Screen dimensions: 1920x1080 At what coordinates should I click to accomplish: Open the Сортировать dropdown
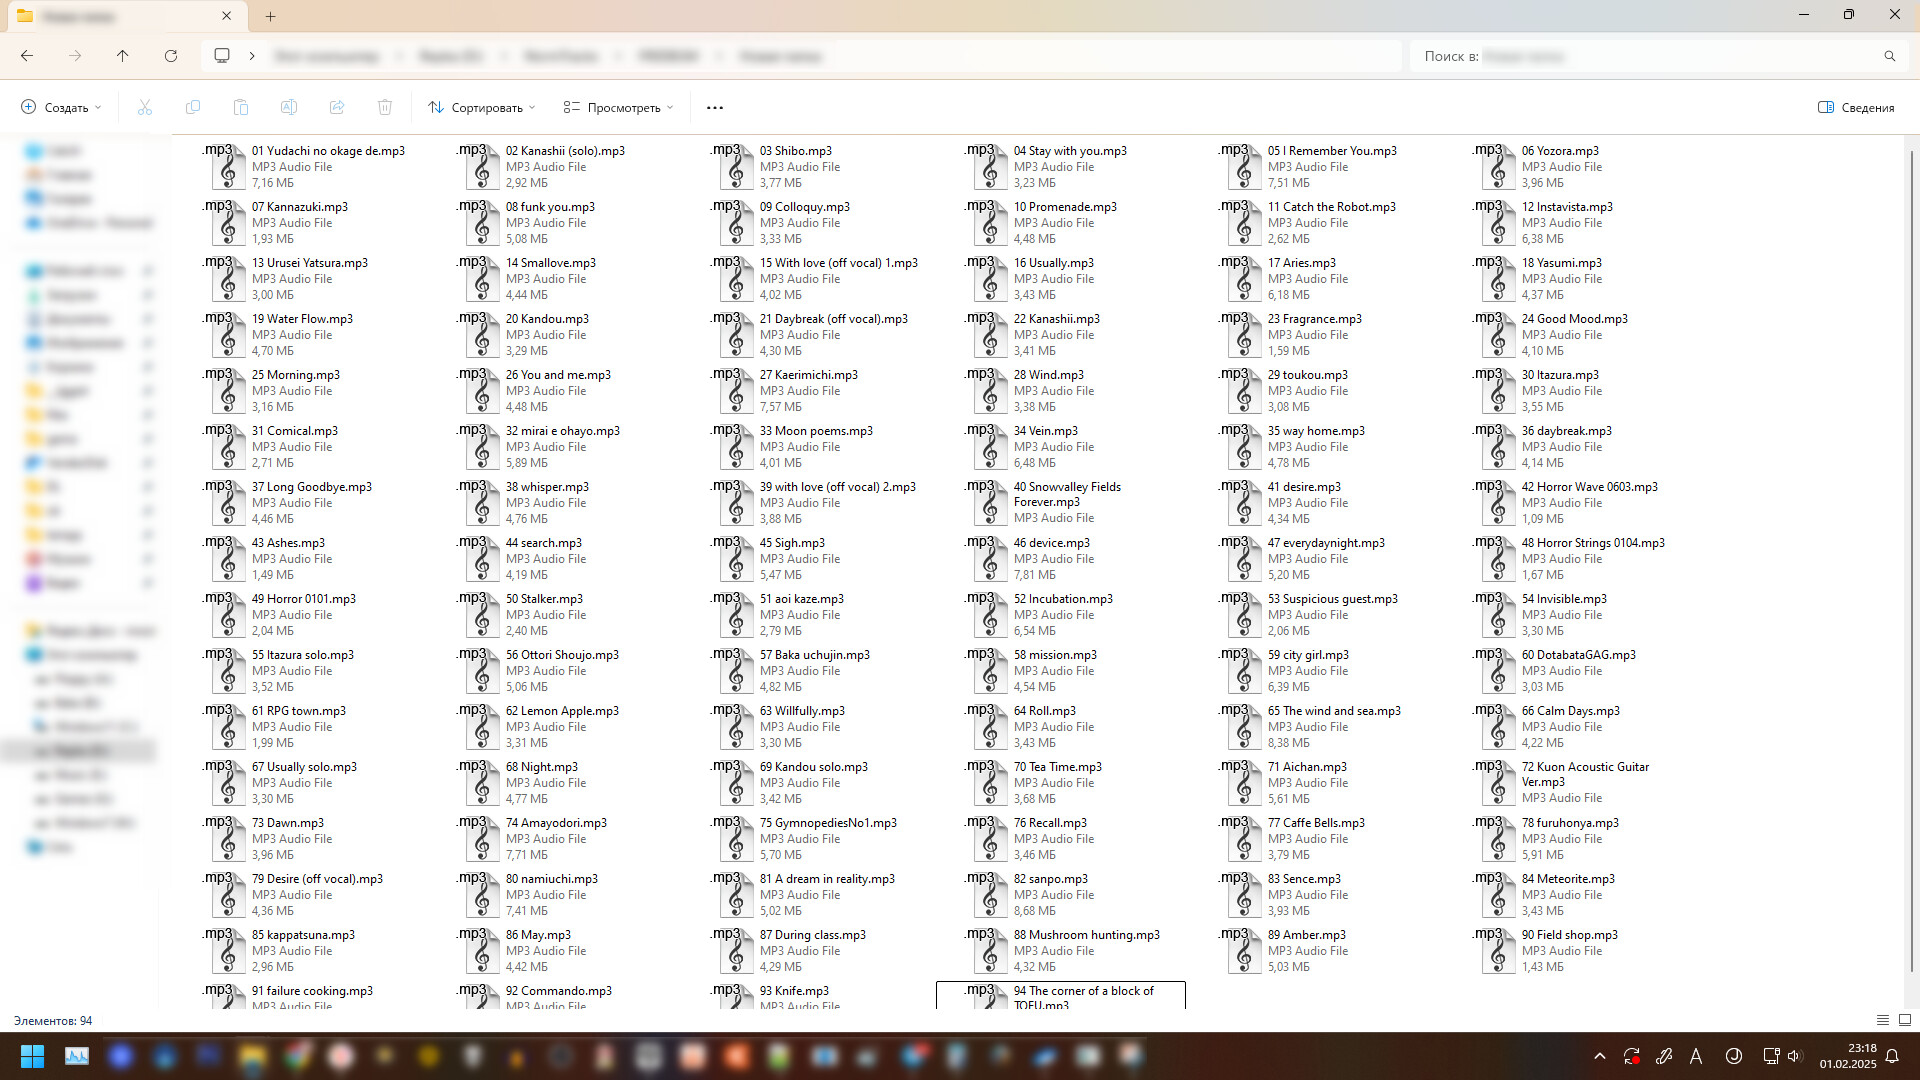(482, 107)
